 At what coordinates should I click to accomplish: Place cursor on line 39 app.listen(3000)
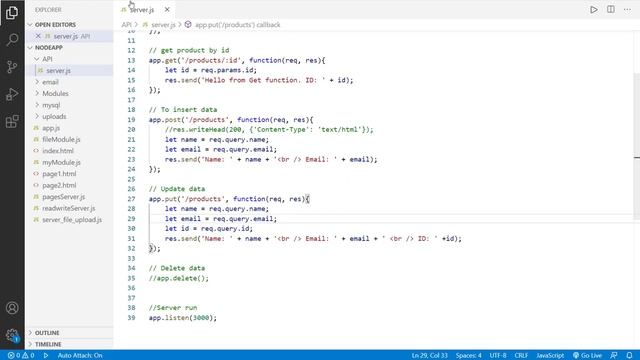click(x=182, y=318)
